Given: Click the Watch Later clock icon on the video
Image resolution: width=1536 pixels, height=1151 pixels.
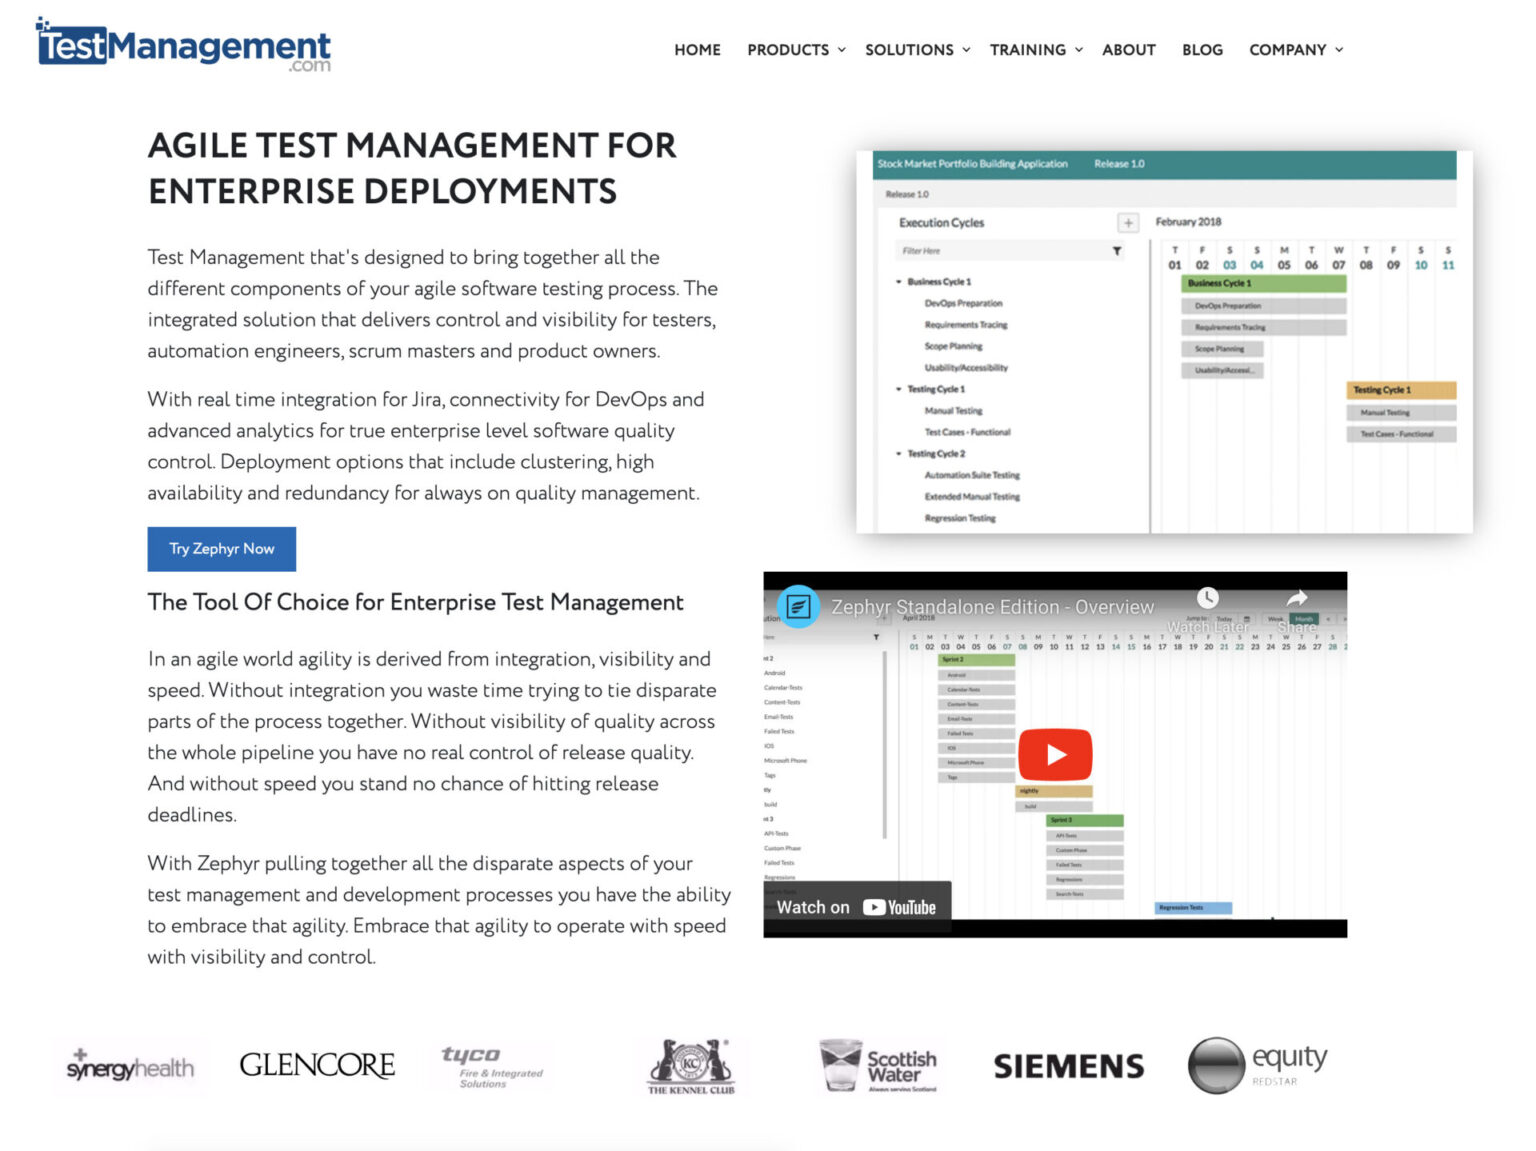Looking at the screenshot, I should click(x=1208, y=599).
